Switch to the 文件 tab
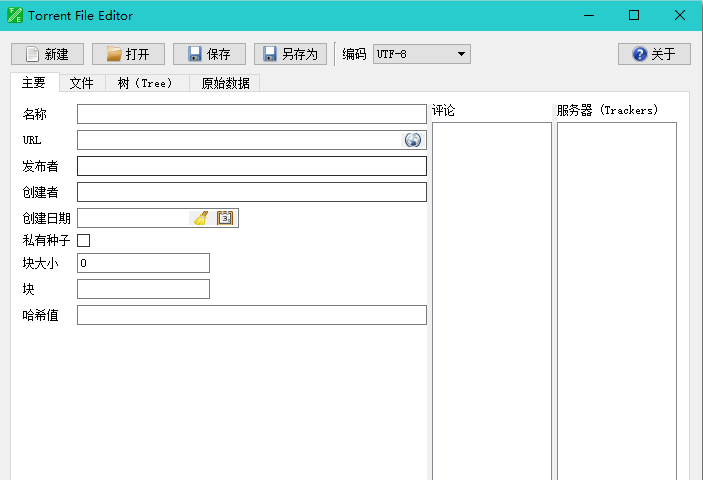The height and width of the screenshot is (480, 703). click(82, 83)
